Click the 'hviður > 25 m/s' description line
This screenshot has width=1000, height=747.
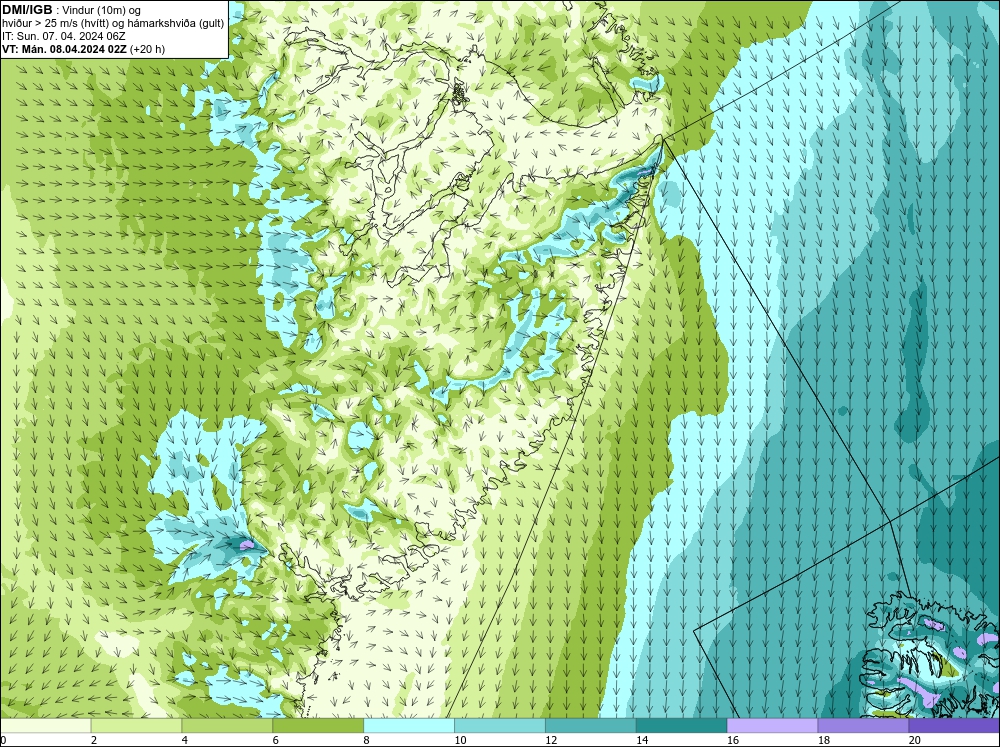pyautogui.click(x=113, y=24)
